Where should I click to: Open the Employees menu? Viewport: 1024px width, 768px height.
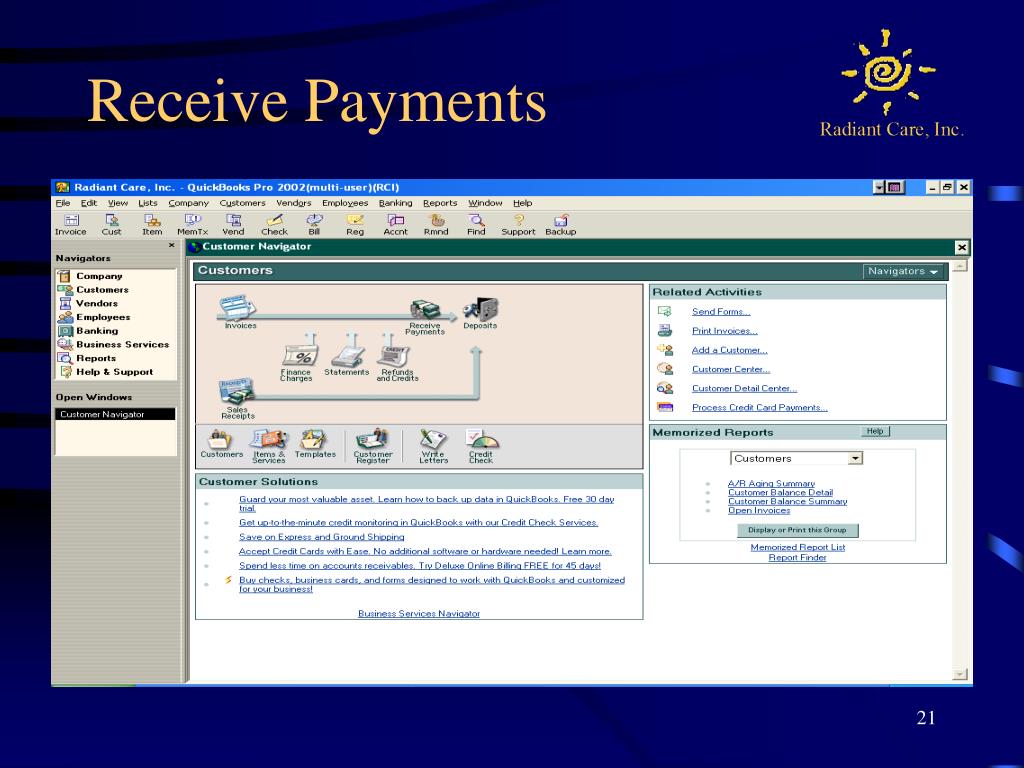(x=345, y=203)
